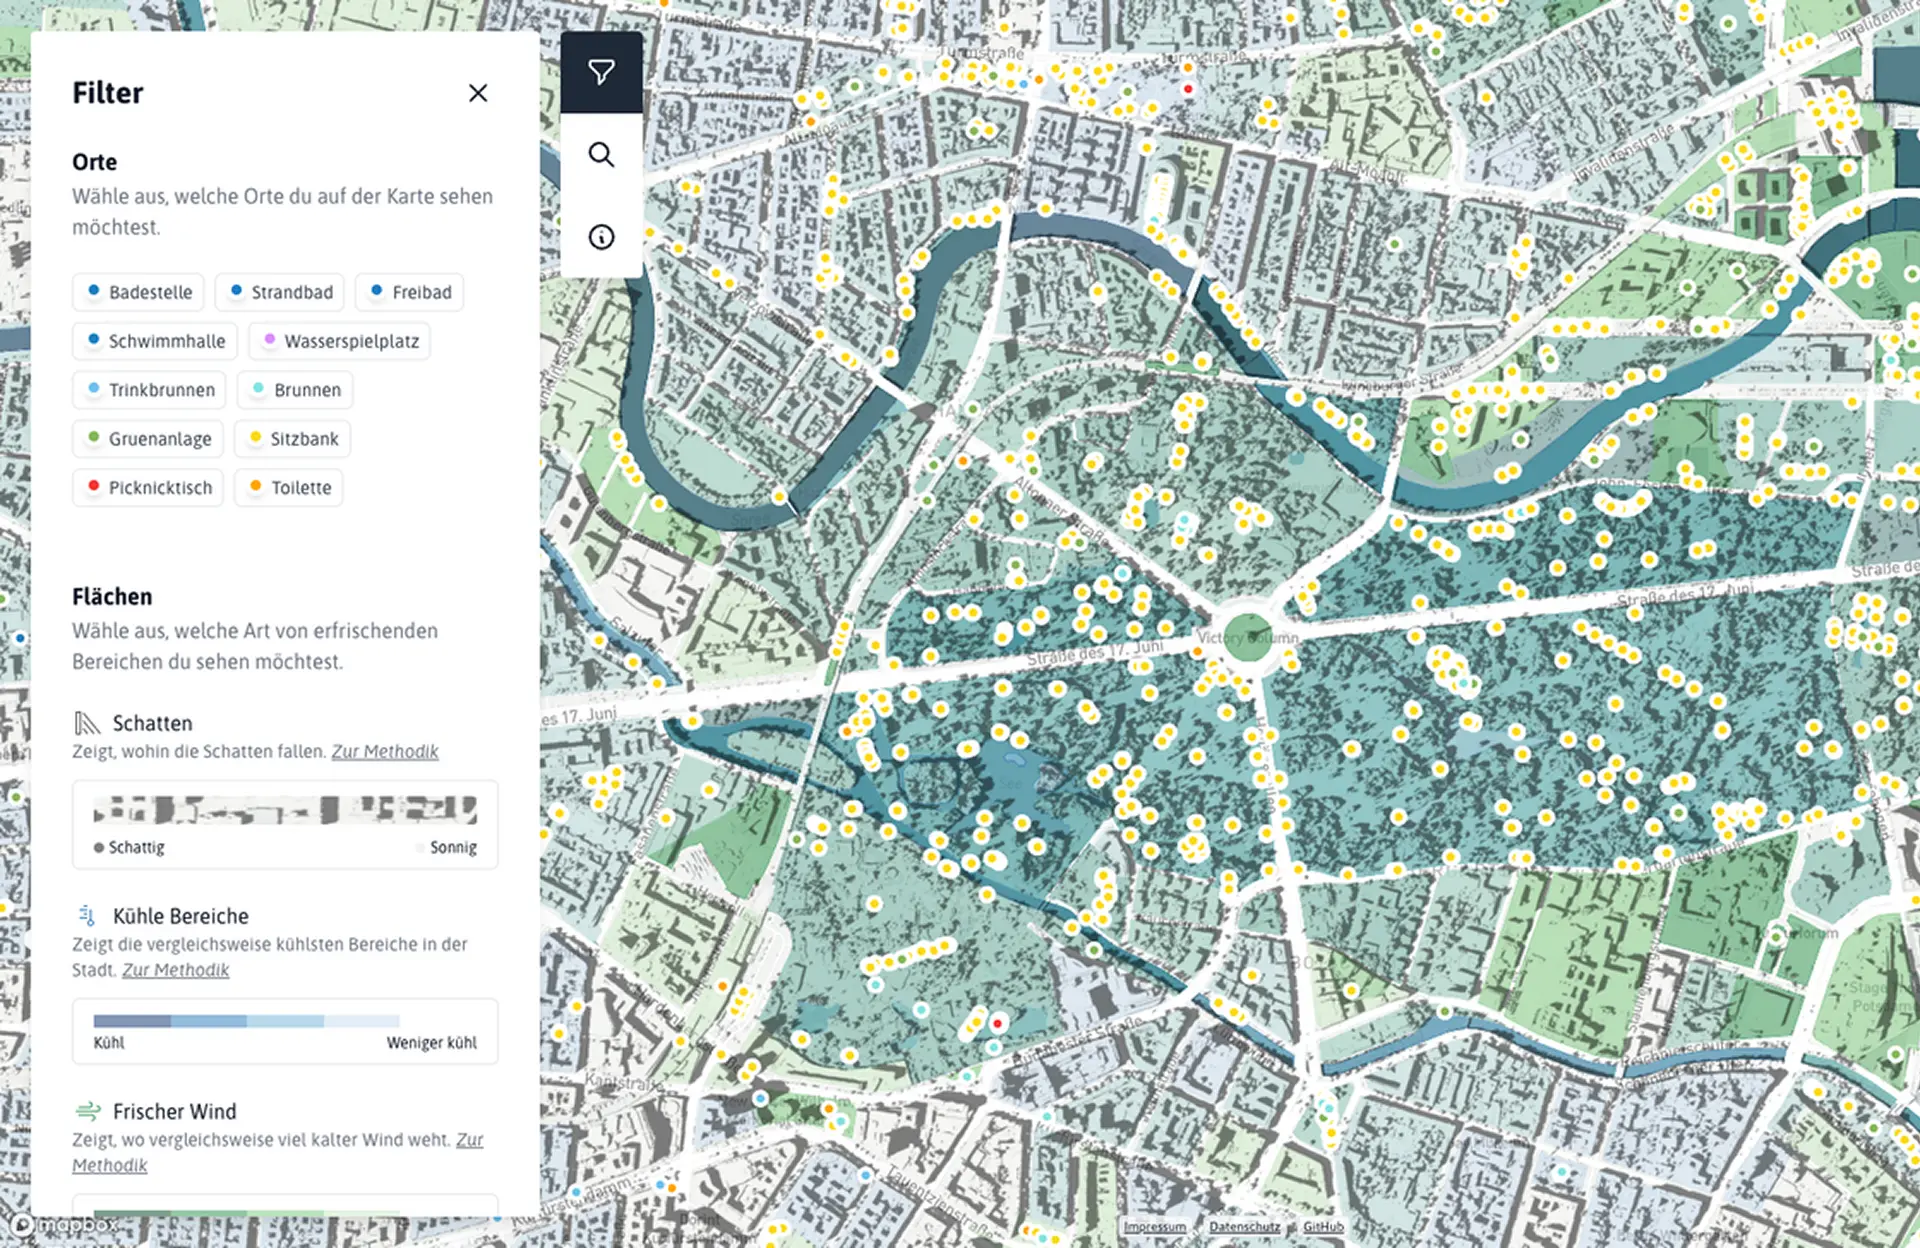Select the Frischer Wind layer heading
This screenshot has height=1248, width=1920.
(174, 1111)
